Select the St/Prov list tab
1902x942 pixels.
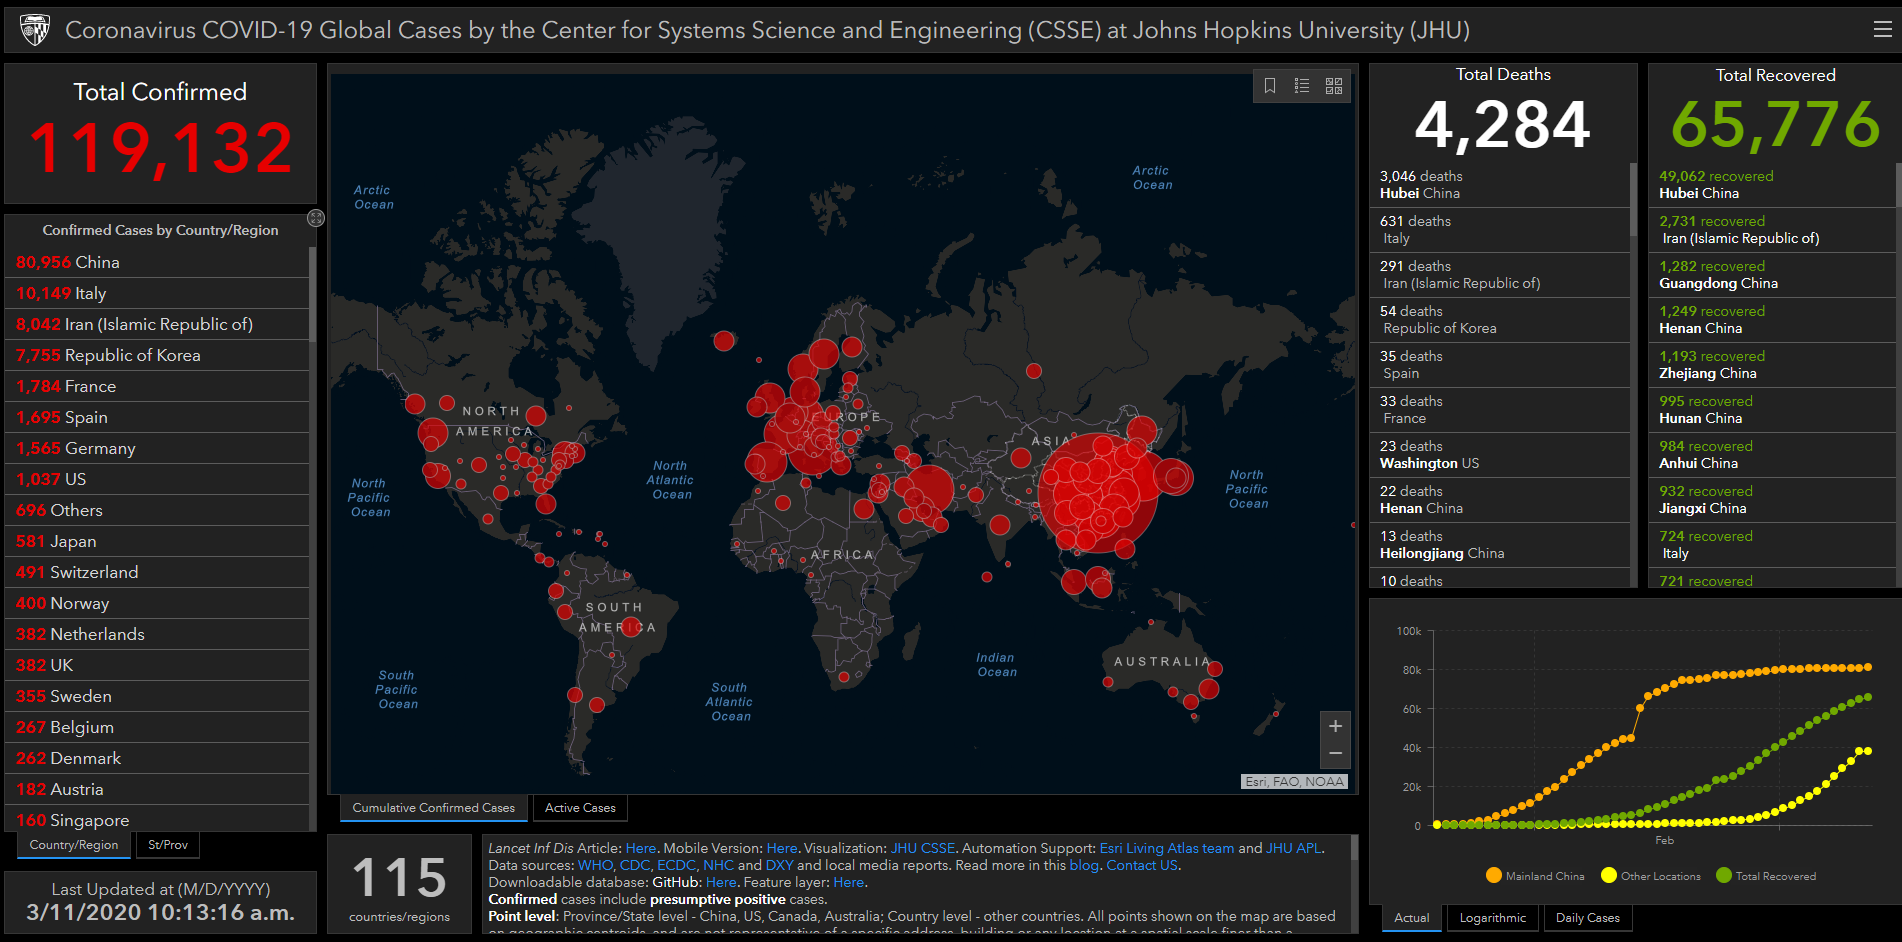[168, 845]
